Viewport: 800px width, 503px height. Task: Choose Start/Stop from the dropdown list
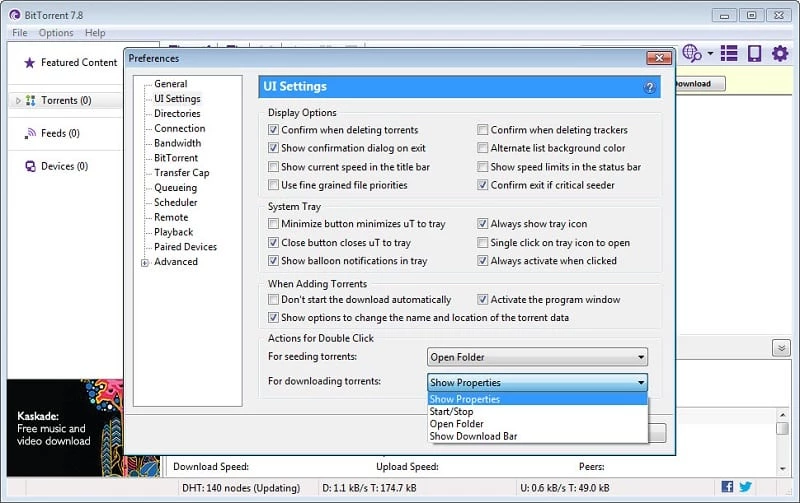coord(452,411)
